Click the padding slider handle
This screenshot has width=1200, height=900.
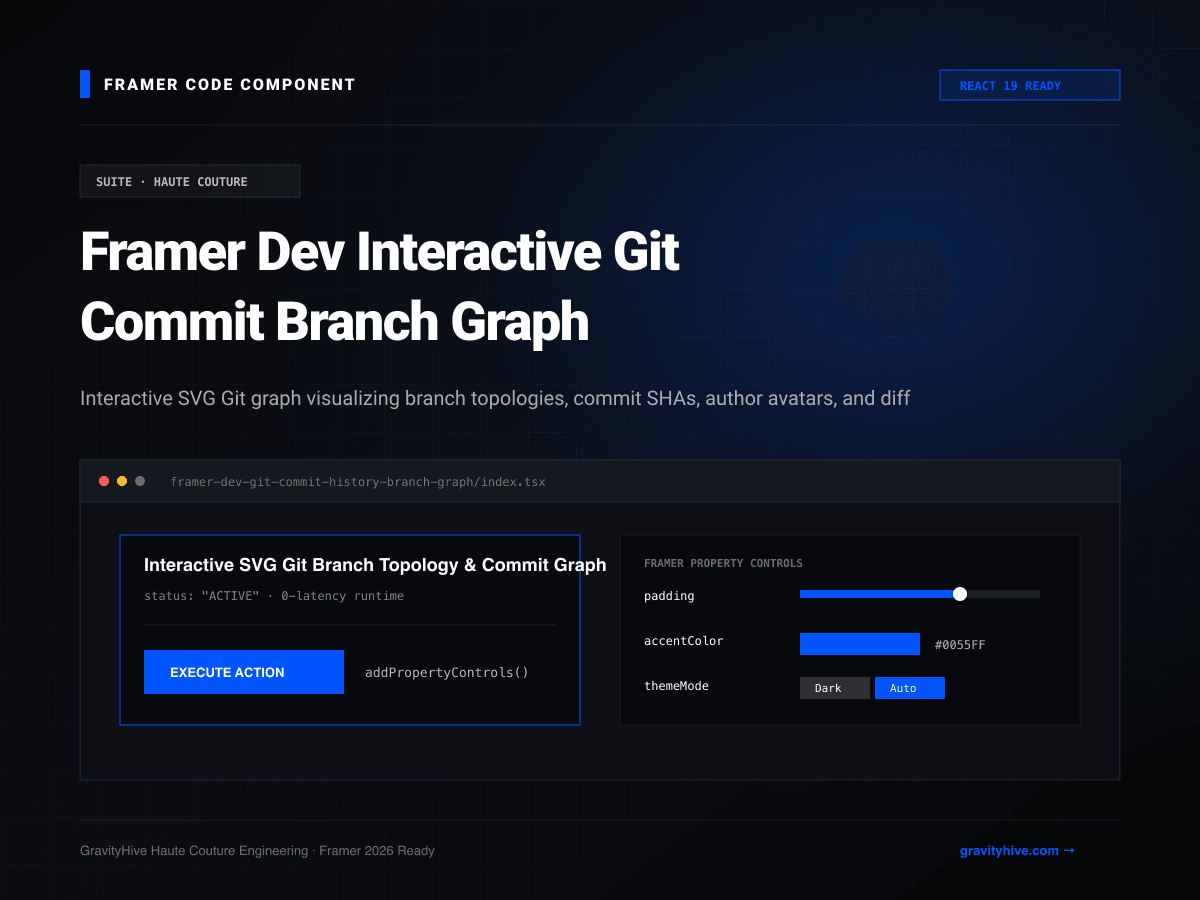[960, 594]
